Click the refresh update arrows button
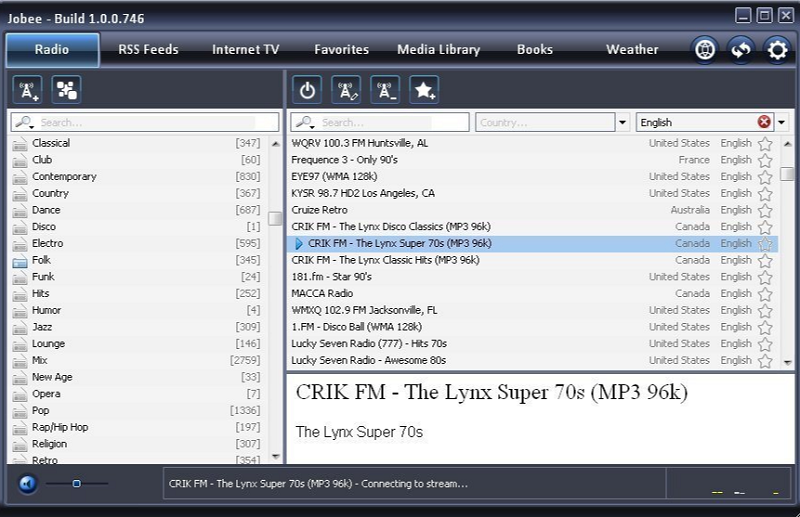The height and width of the screenshot is (517, 800). point(741,50)
